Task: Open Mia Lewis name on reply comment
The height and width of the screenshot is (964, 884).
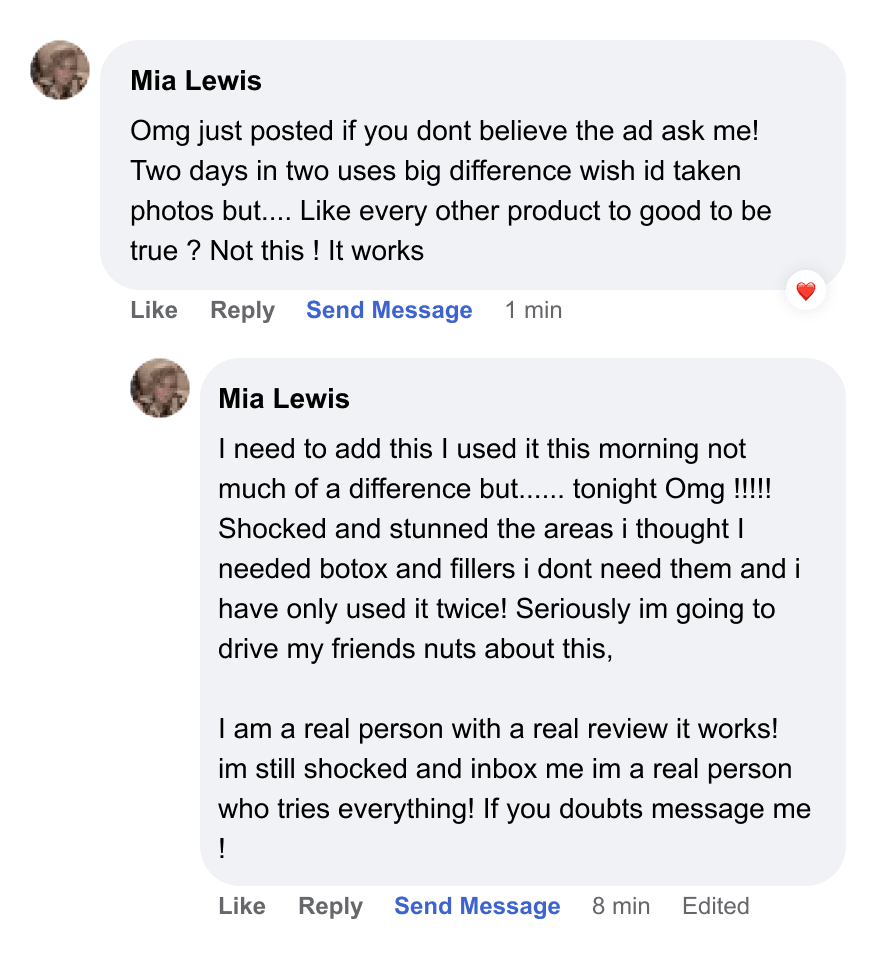Action: click(x=284, y=398)
